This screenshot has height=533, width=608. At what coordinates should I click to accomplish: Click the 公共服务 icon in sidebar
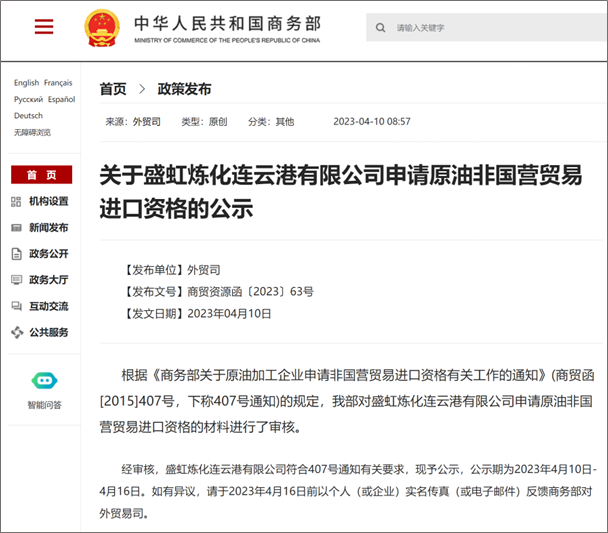(x=16, y=332)
